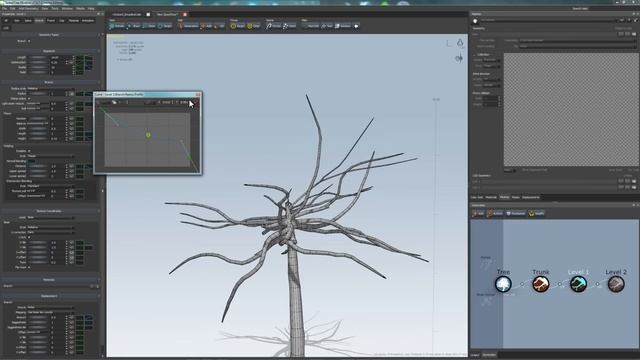Click the white mesh icon in Meshes panel header

tap(475, 20)
